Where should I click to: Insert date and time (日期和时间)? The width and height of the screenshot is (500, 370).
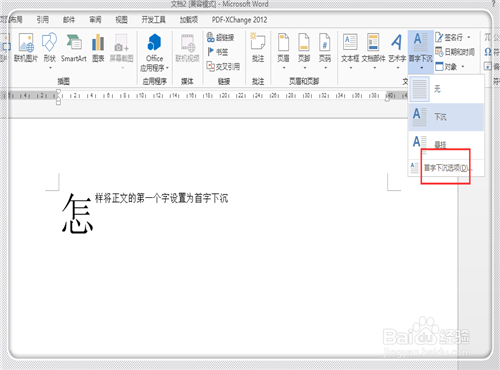[x=455, y=52]
